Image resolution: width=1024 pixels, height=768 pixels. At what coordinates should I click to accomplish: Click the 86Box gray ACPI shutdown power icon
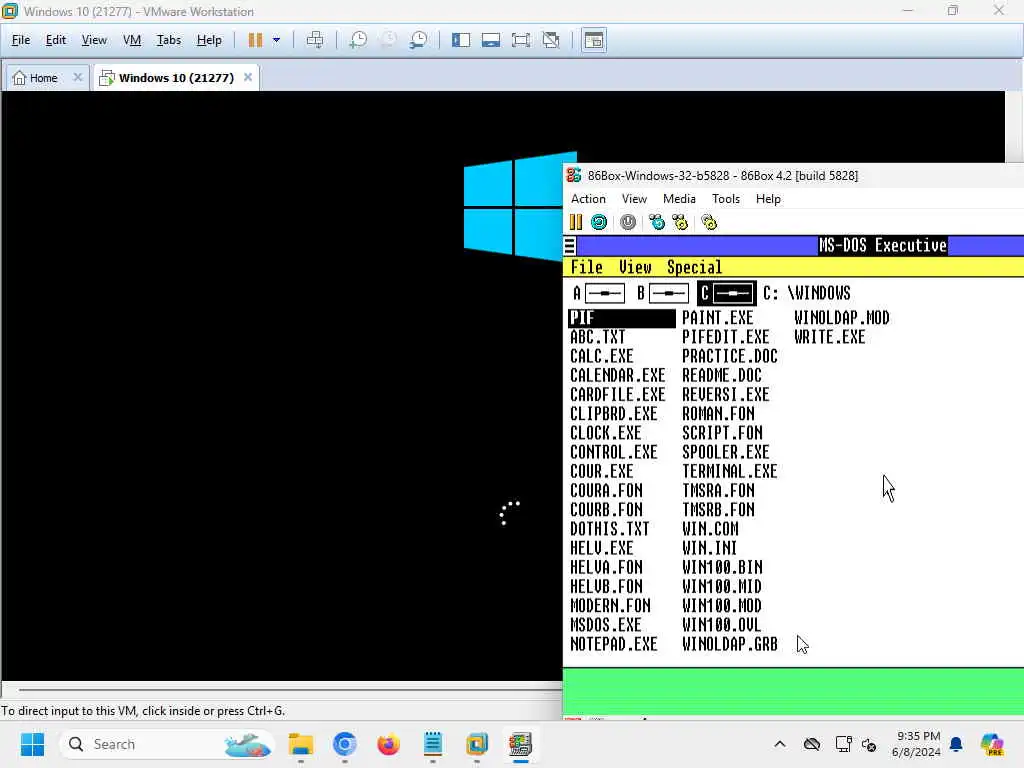[628, 223]
